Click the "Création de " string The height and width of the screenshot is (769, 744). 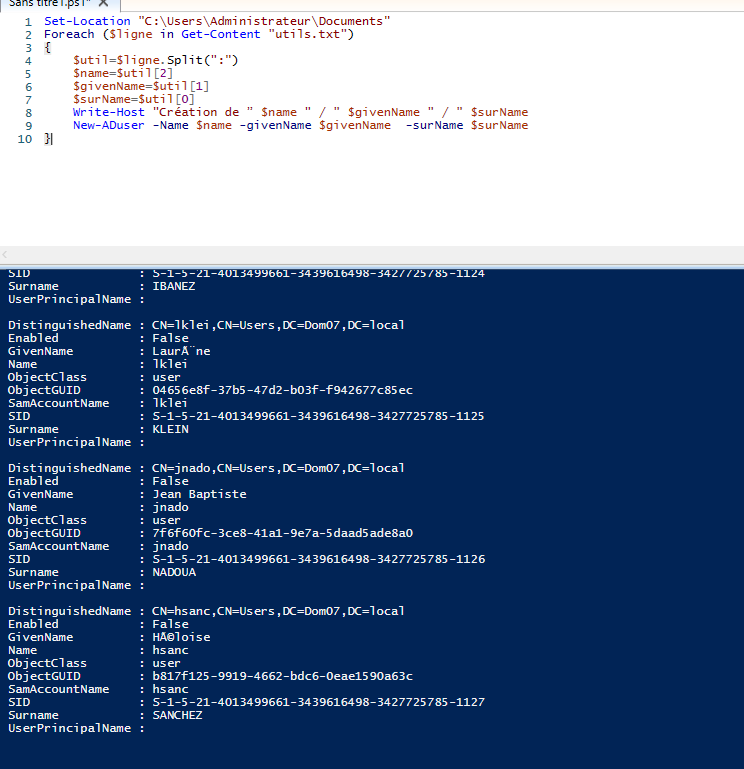point(203,112)
